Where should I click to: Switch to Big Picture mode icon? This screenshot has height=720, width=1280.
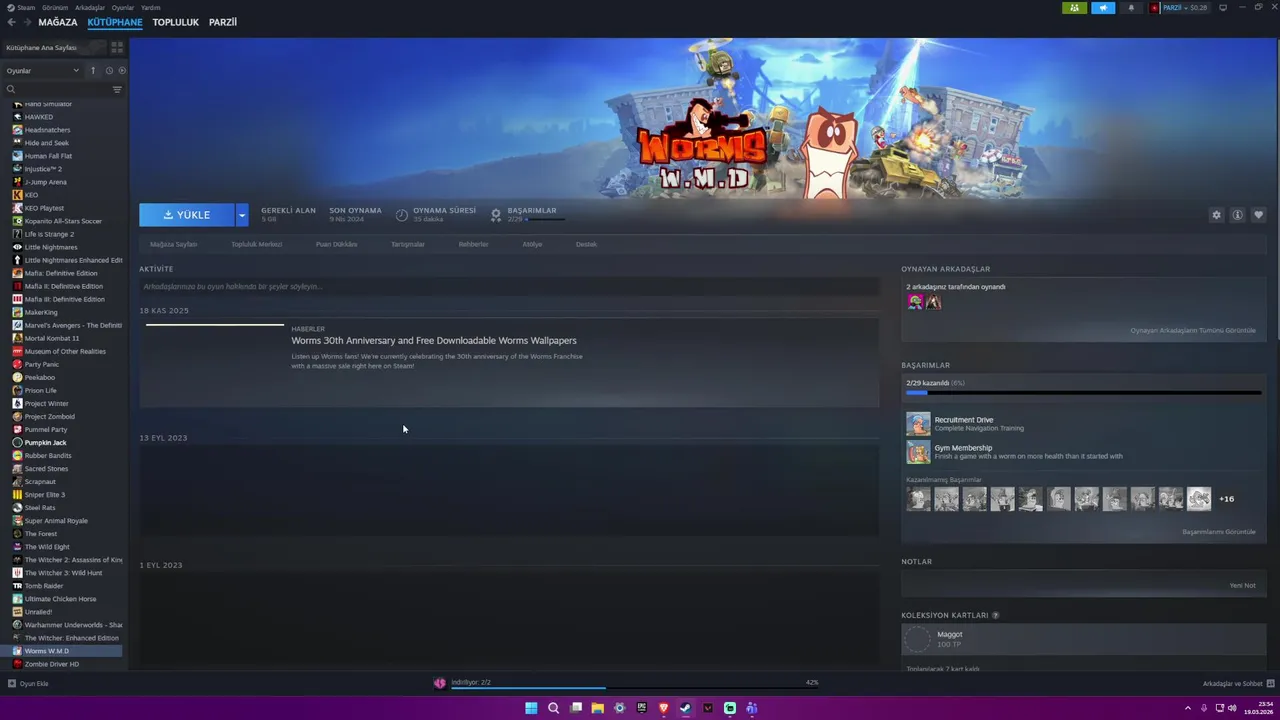tap(1223, 8)
